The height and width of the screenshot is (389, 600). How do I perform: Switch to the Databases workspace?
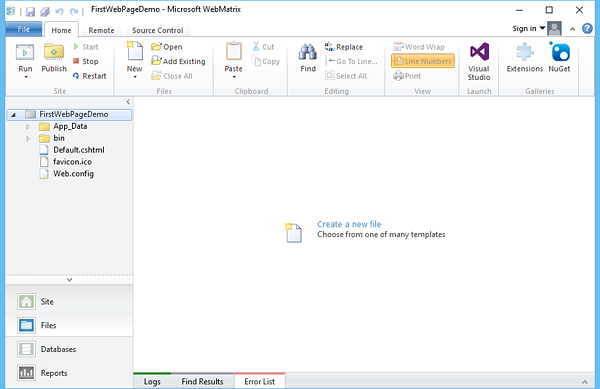[x=69, y=349]
